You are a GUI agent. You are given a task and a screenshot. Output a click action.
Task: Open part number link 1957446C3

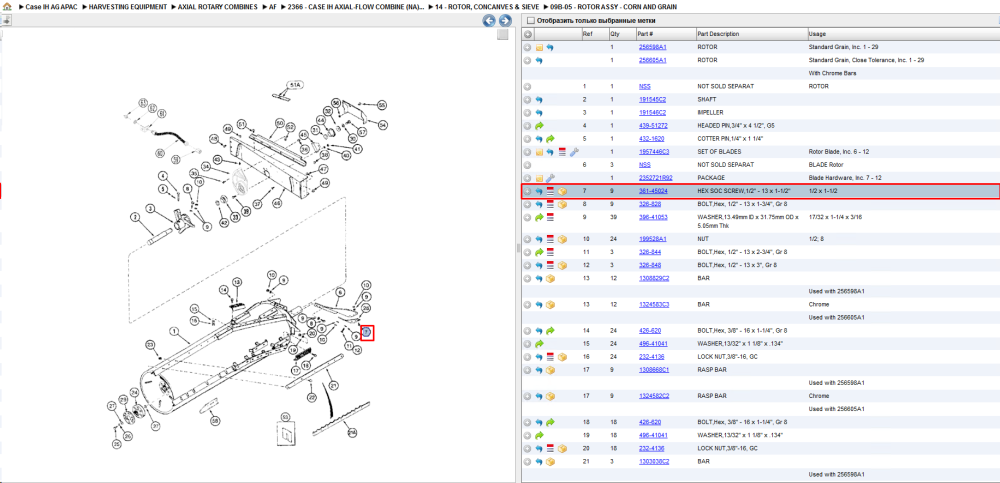654,152
